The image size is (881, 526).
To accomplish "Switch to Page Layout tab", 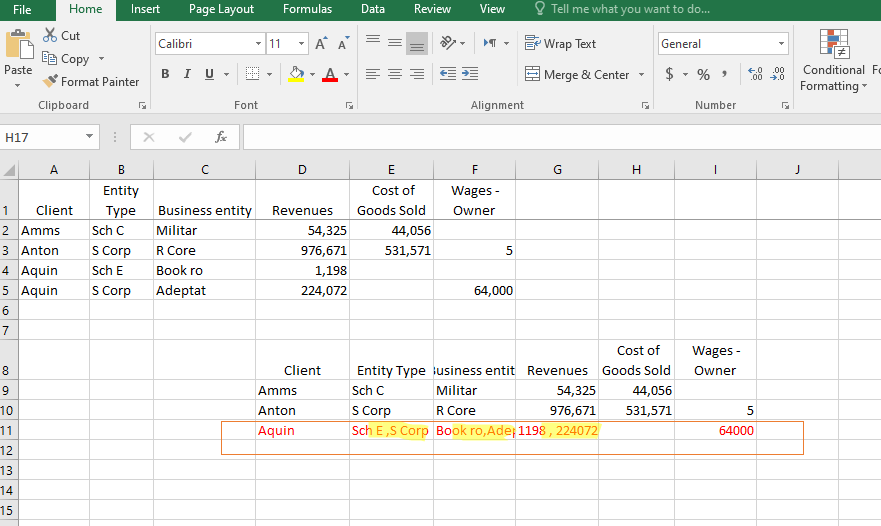I will point(221,9).
